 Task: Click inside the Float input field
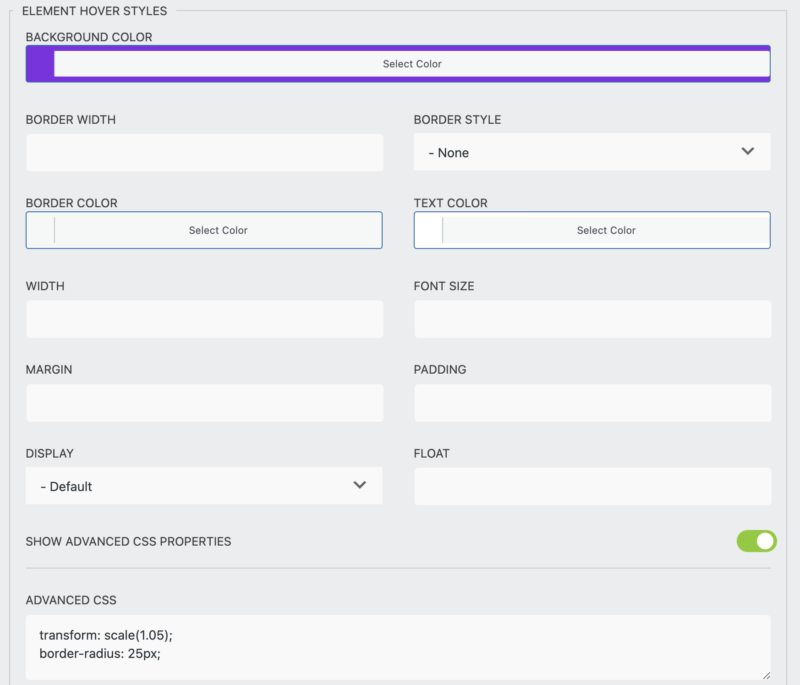pos(591,486)
